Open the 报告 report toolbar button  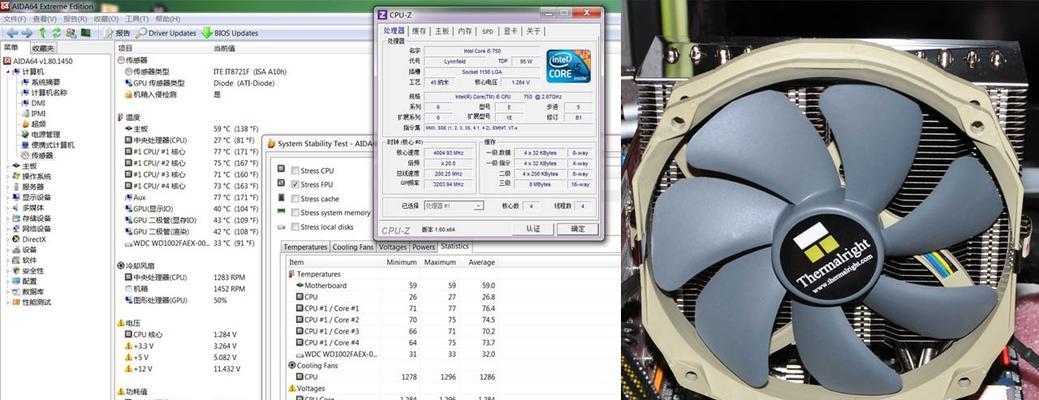tap(117, 33)
